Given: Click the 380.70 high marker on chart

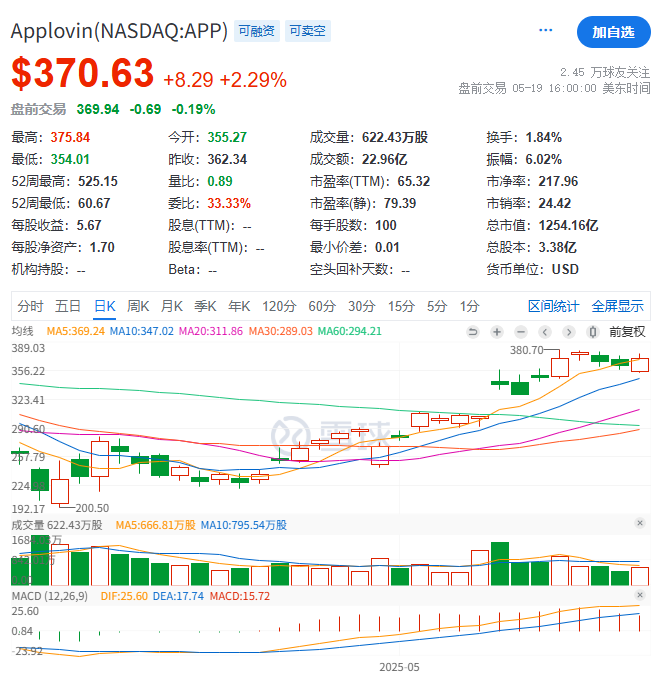Looking at the screenshot, I should point(526,350).
